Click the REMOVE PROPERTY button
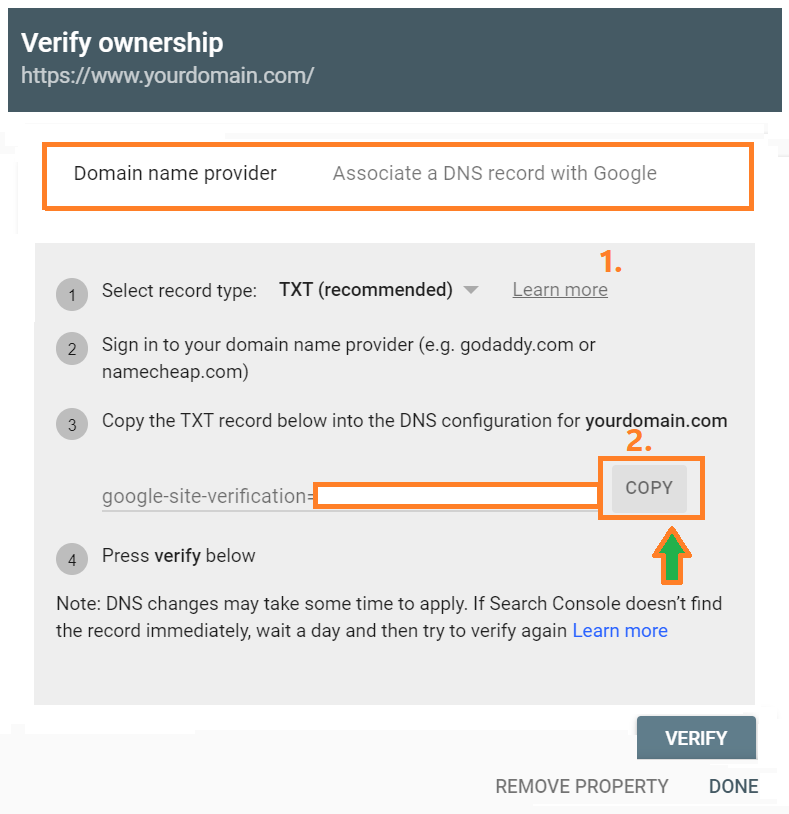This screenshot has height=814, width=789. coord(582,786)
